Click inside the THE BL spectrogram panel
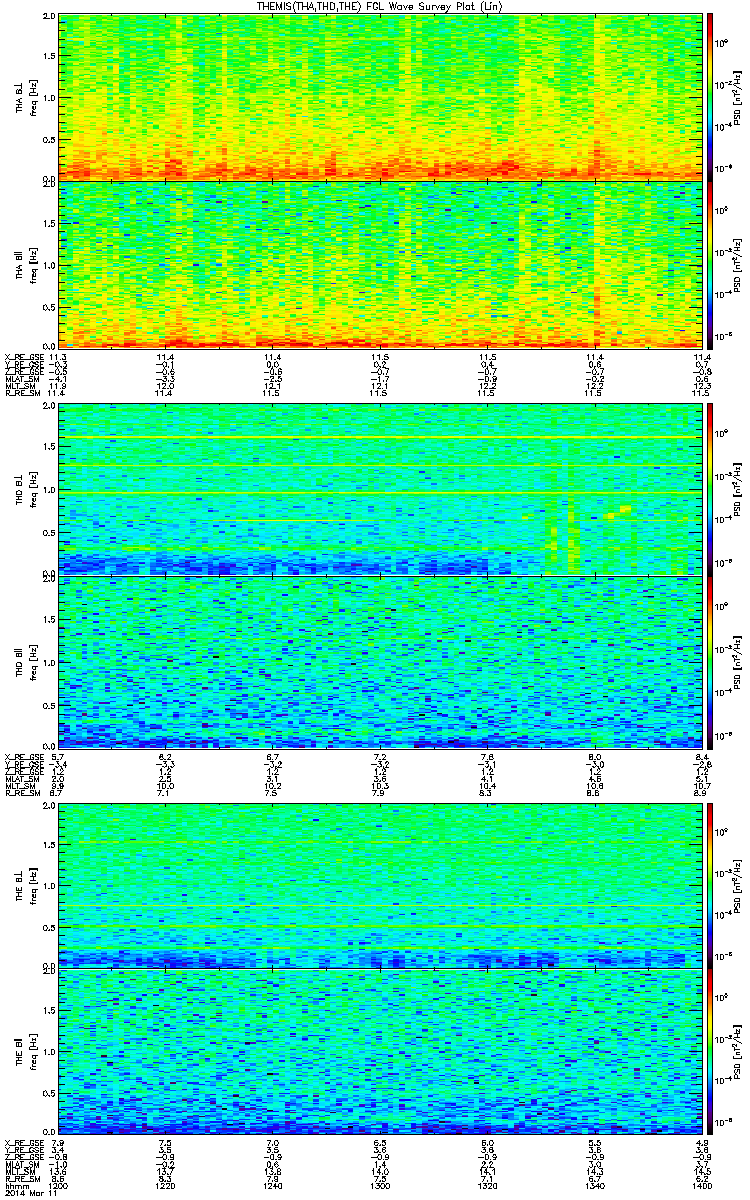This screenshot has height=1200, width=750. coord(379,885)
